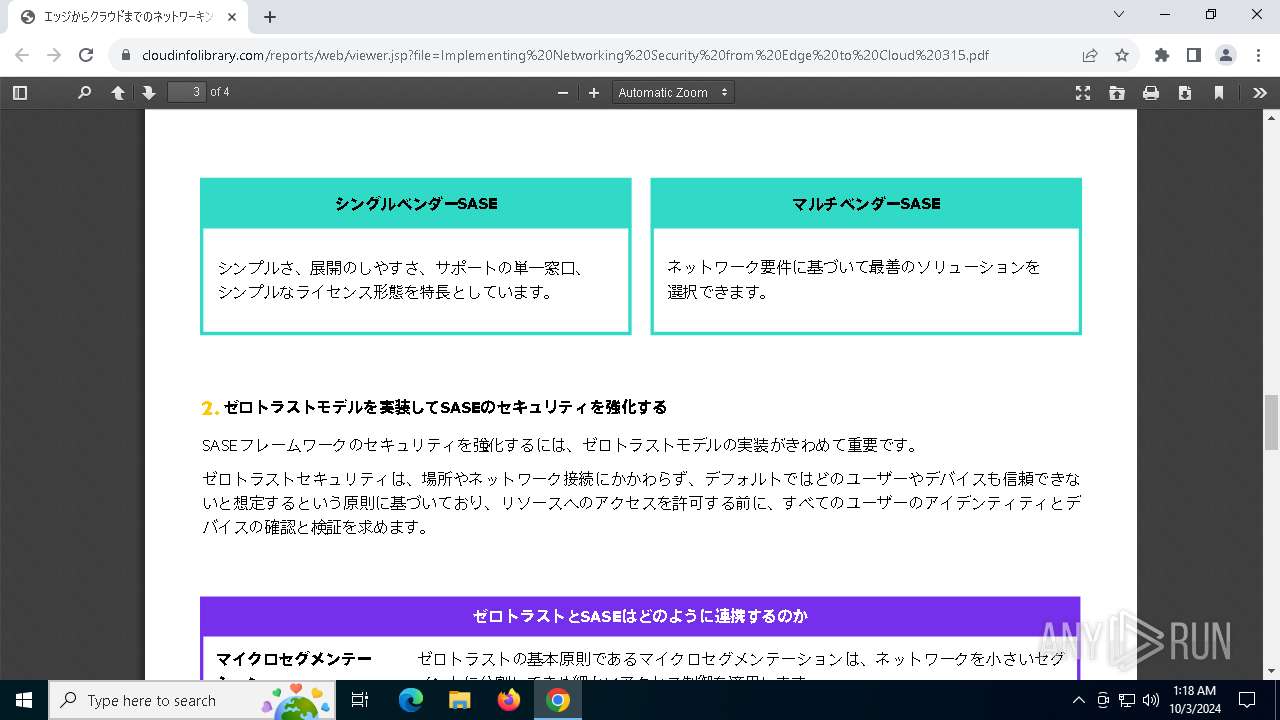
Task: Zoom in on the PDF
Action: click(594, 92)
